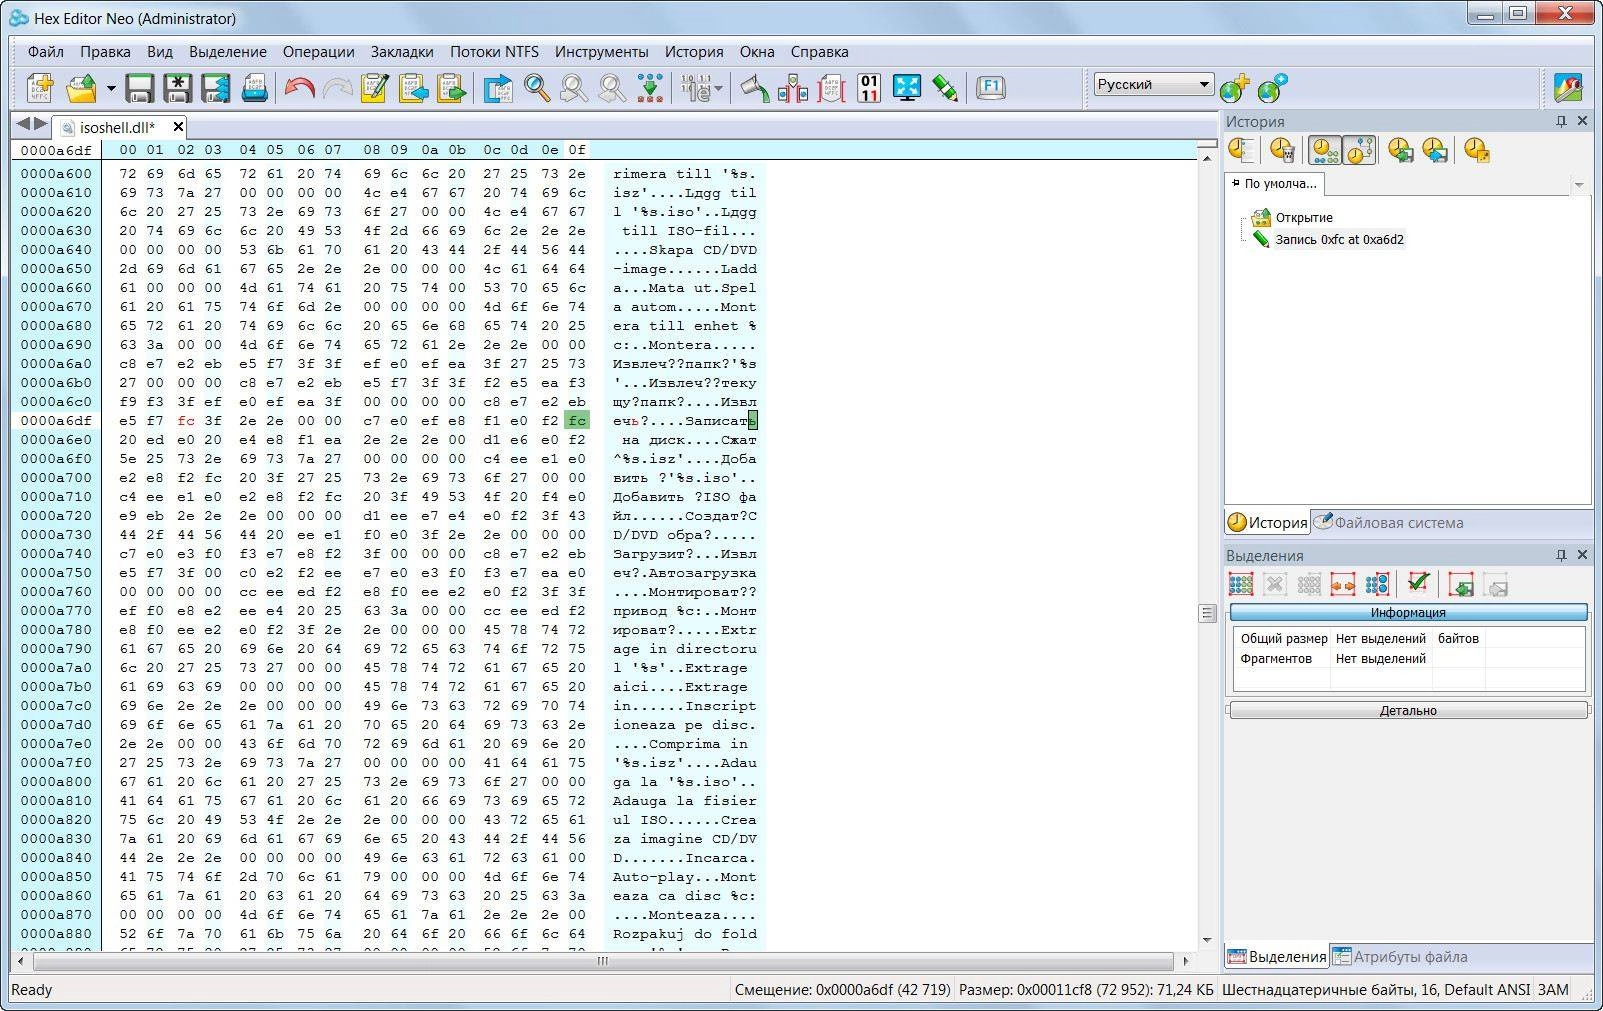Toggle the history grouped view clock button
The image size is (1603, 1011).
(x=1325, y=150)
